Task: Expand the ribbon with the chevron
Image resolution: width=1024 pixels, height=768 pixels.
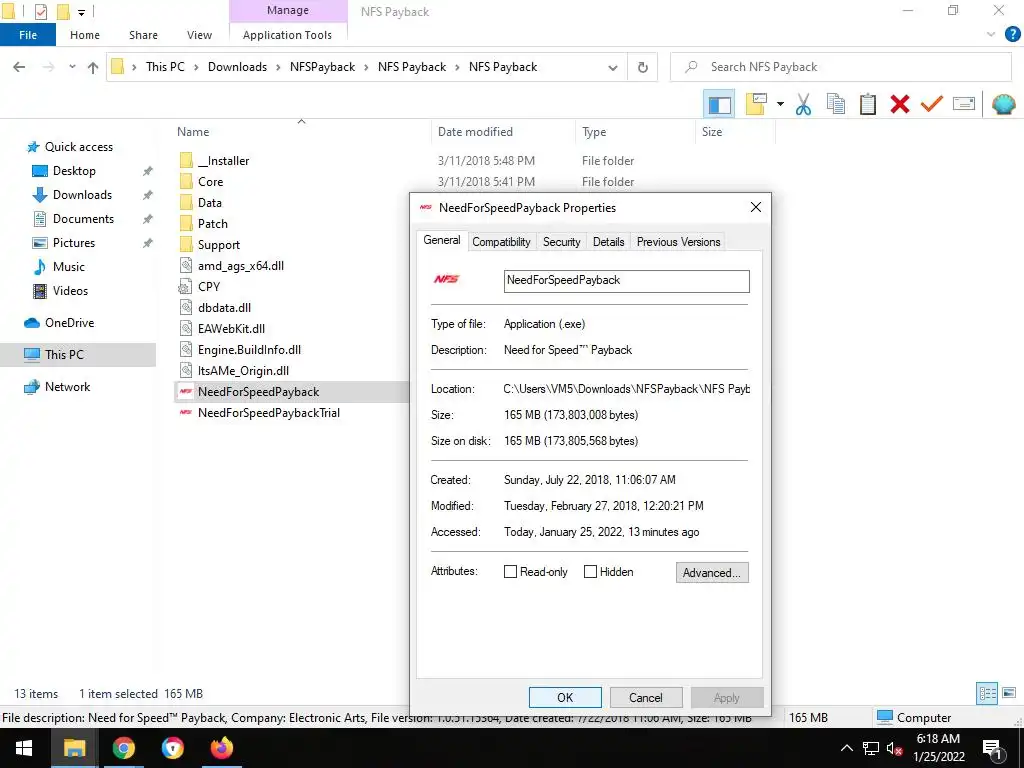Action: 991,35
